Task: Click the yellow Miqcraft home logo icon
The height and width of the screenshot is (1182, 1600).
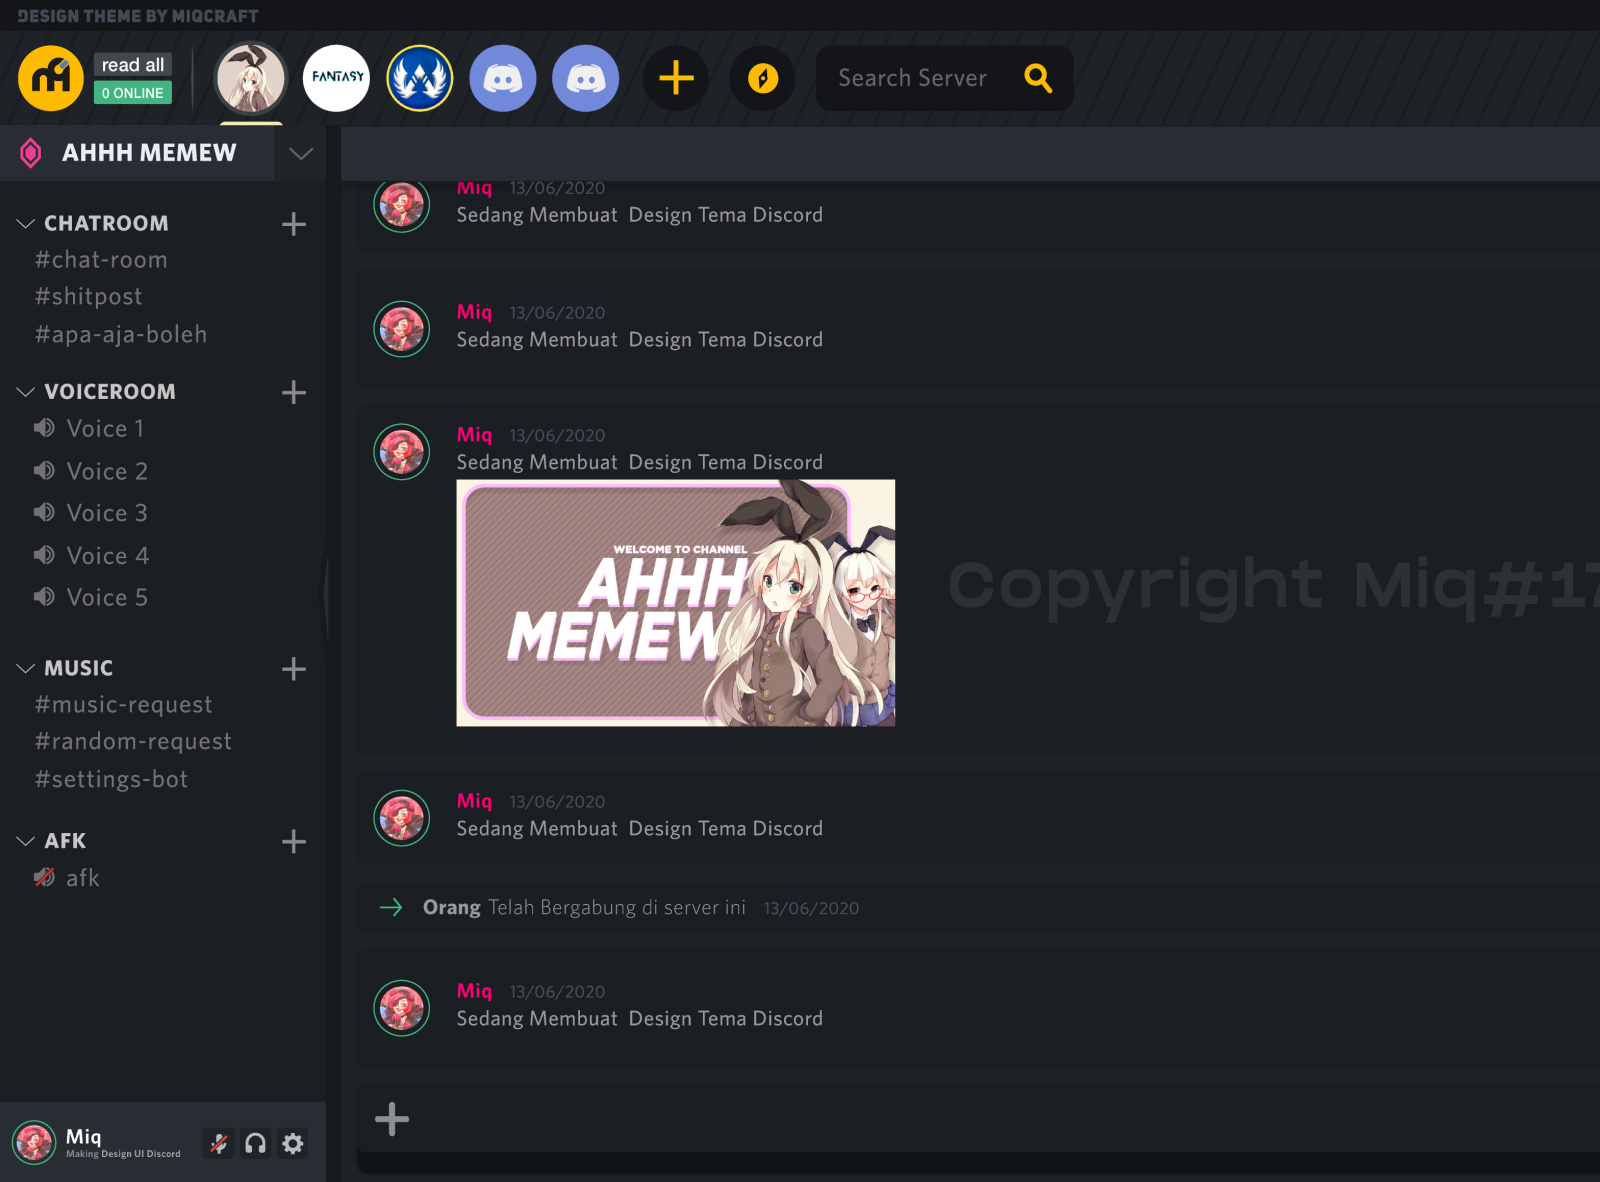Action: (x=50, y=78)
